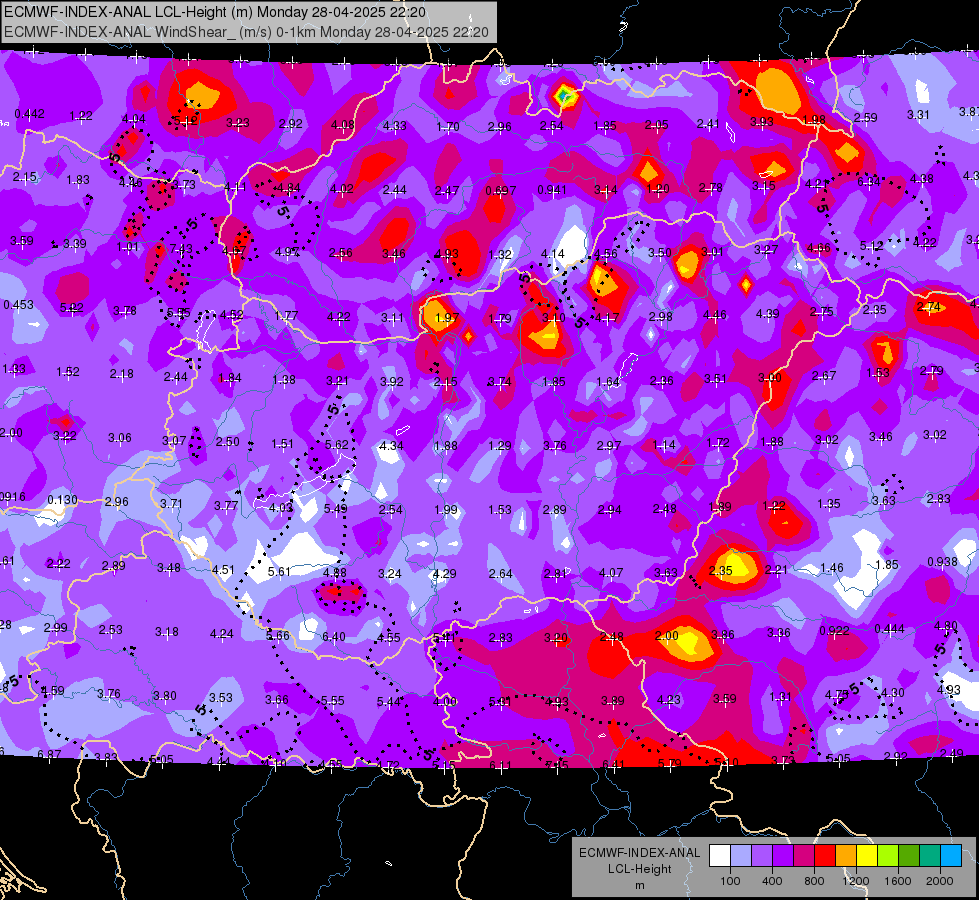
Task: Click the orange legend swatch left of the 1200 tick
Action: (846, 855)
